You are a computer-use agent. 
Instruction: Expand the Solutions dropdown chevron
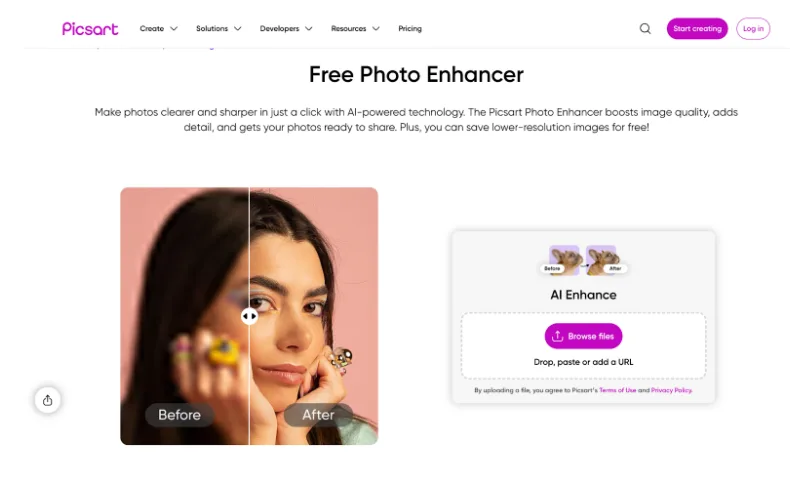point(238,29)
